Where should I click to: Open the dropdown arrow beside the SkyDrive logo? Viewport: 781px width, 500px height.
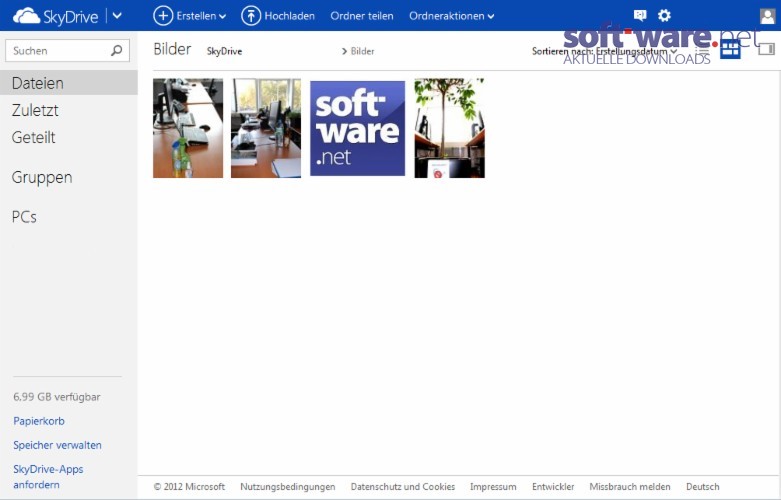(117, 16)
